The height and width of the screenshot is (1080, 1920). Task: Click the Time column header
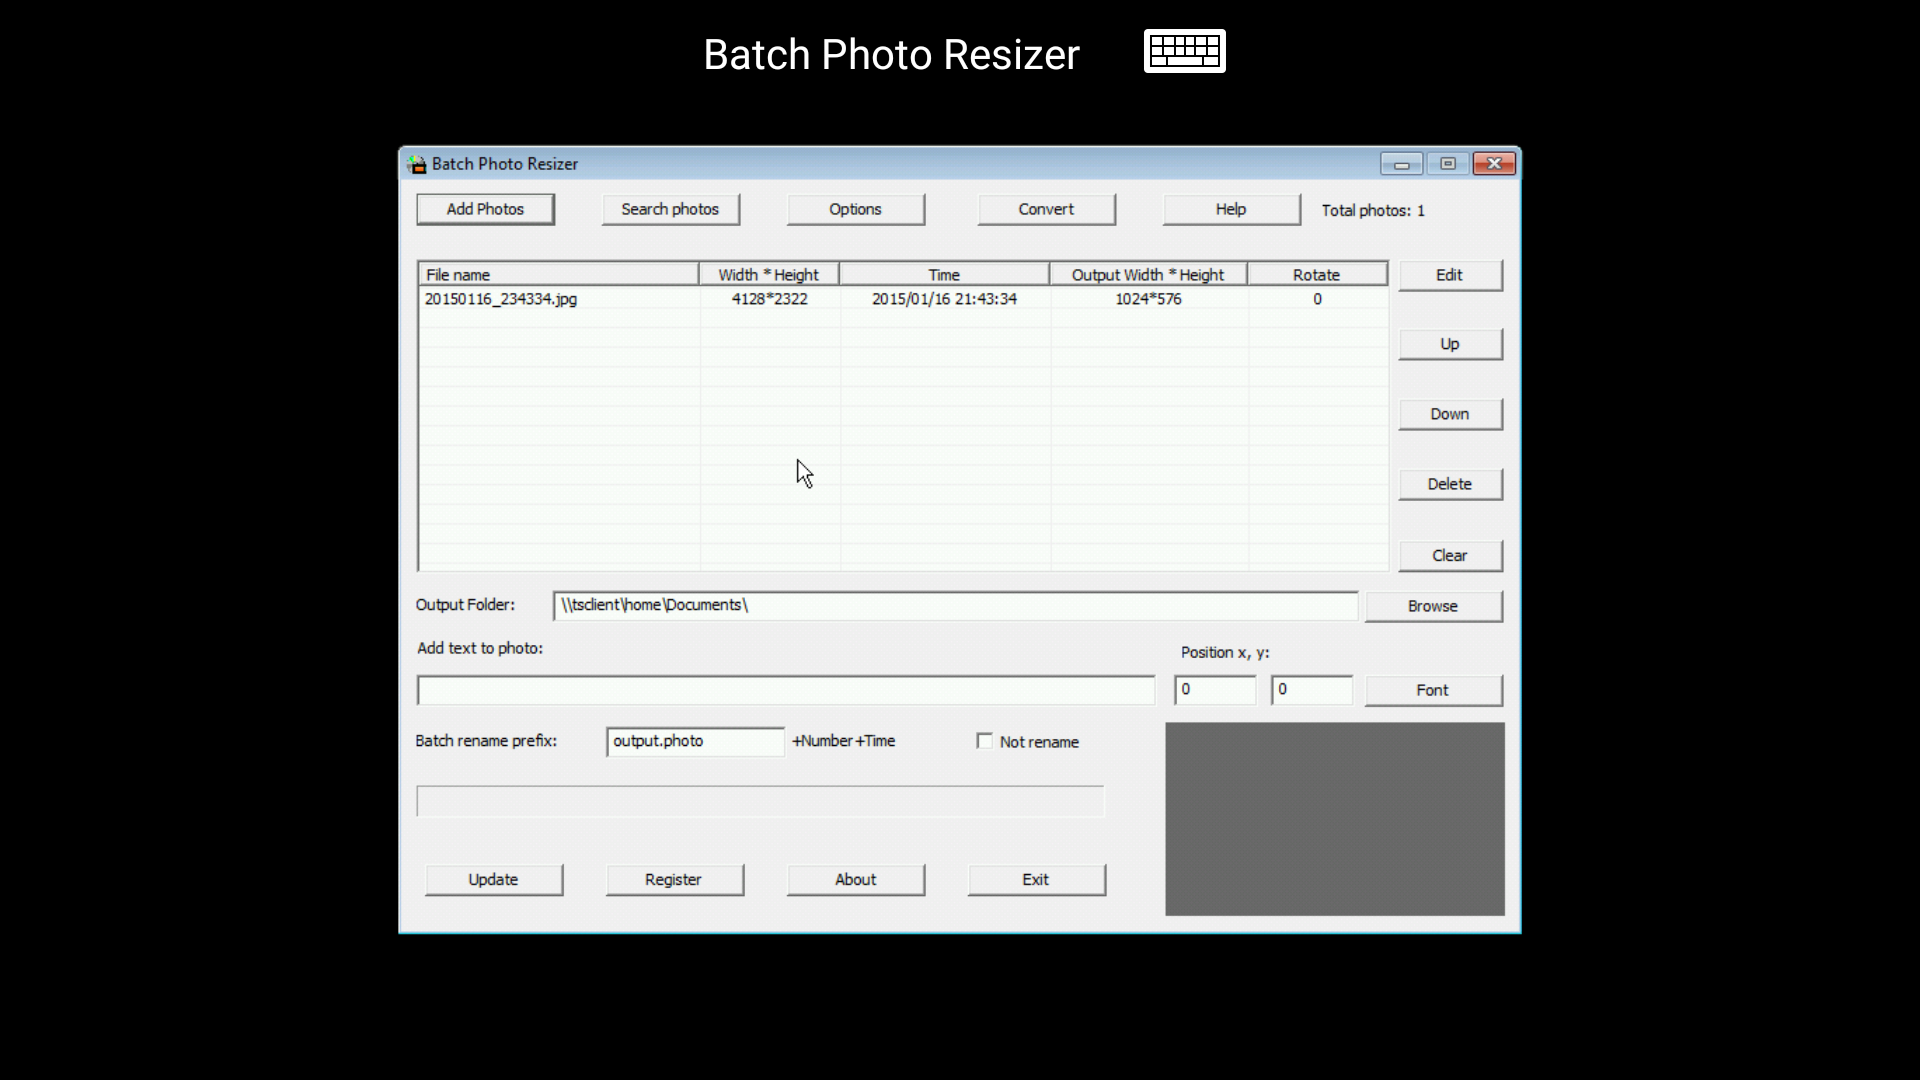click(944, 274)
